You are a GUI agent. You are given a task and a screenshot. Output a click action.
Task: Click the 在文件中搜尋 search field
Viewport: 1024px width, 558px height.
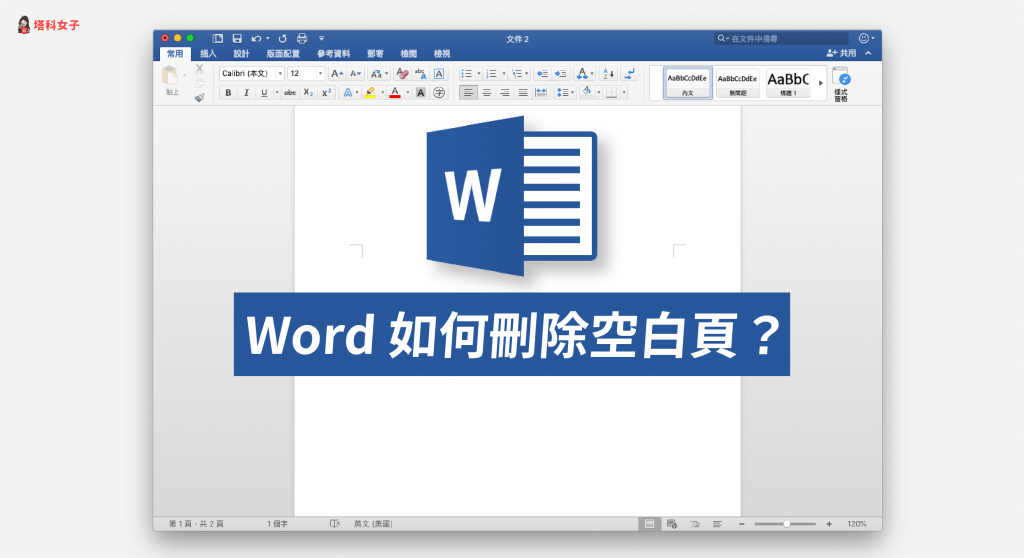782,39
